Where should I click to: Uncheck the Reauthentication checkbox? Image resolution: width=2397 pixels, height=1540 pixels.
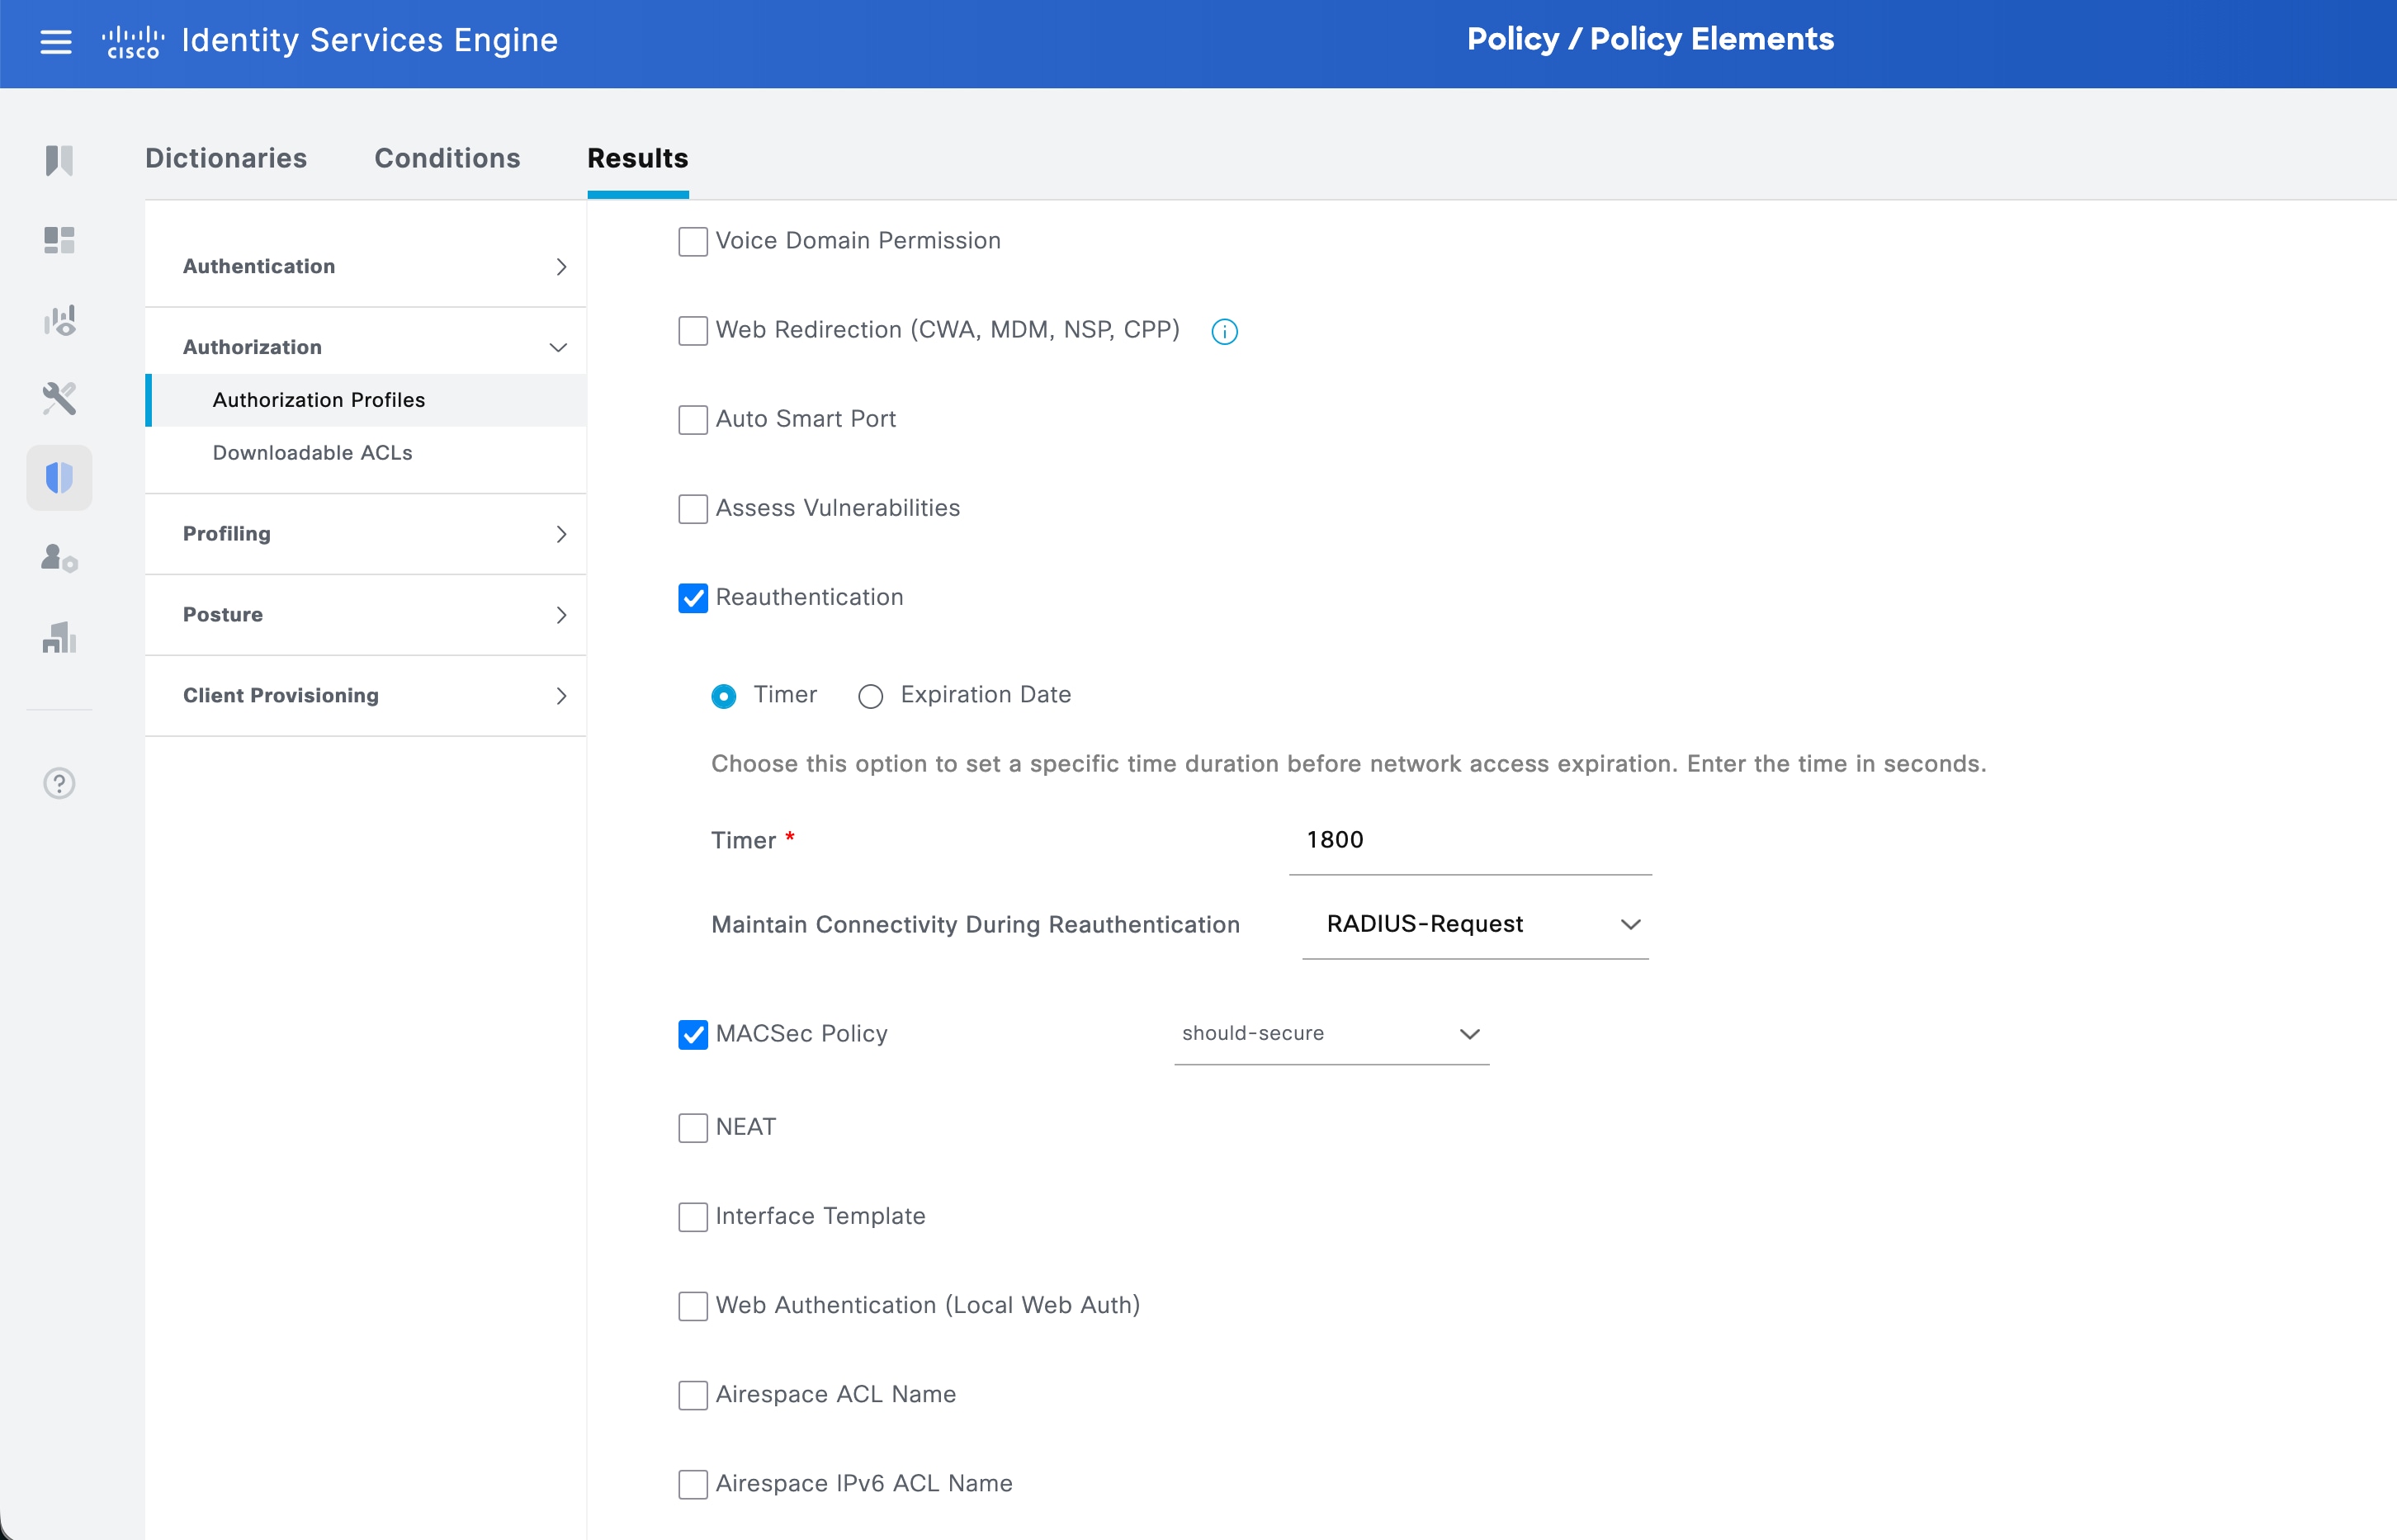[x=693, y=598]
